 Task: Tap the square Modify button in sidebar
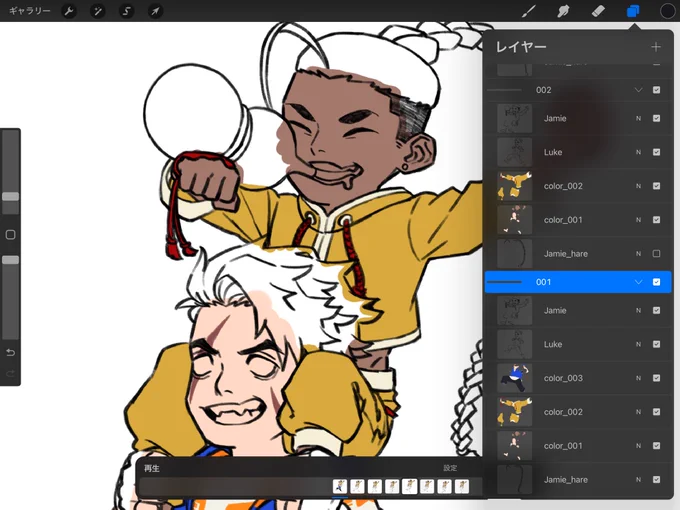tap(10, 235)
